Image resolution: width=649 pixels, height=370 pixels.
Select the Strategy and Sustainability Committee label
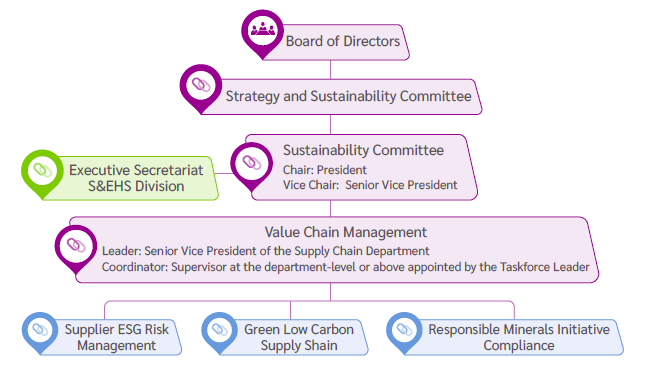point(349,96)
